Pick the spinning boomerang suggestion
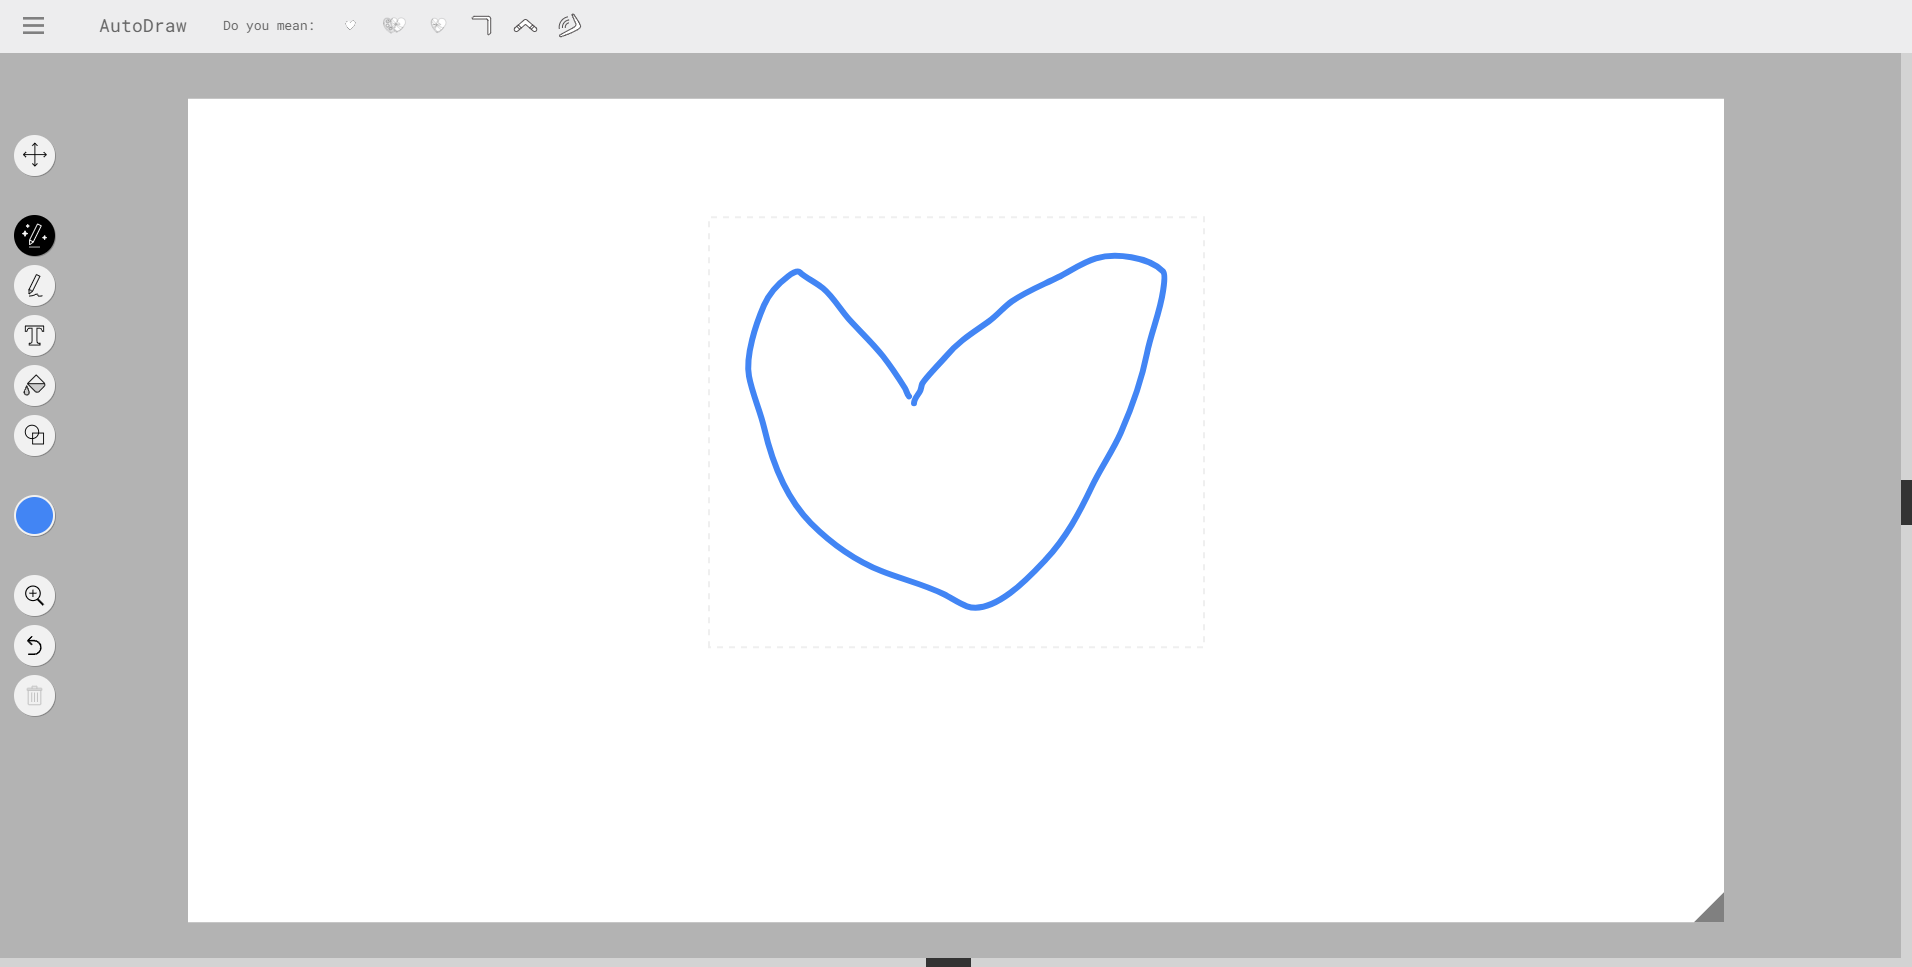 point(570,26)
